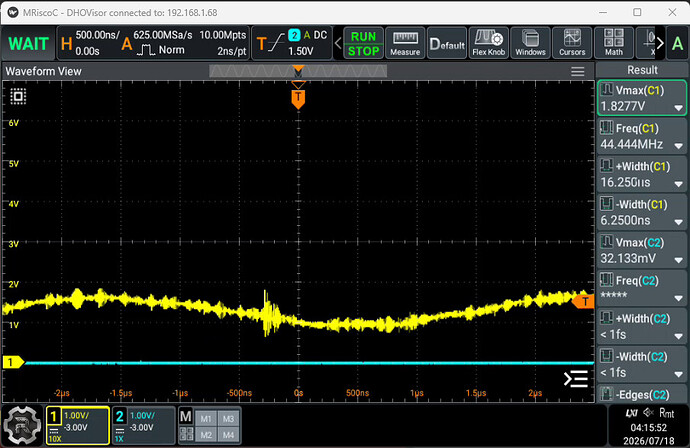Open the gear settings menu icon
Screen dimensions: 690x448
point(22,426)
